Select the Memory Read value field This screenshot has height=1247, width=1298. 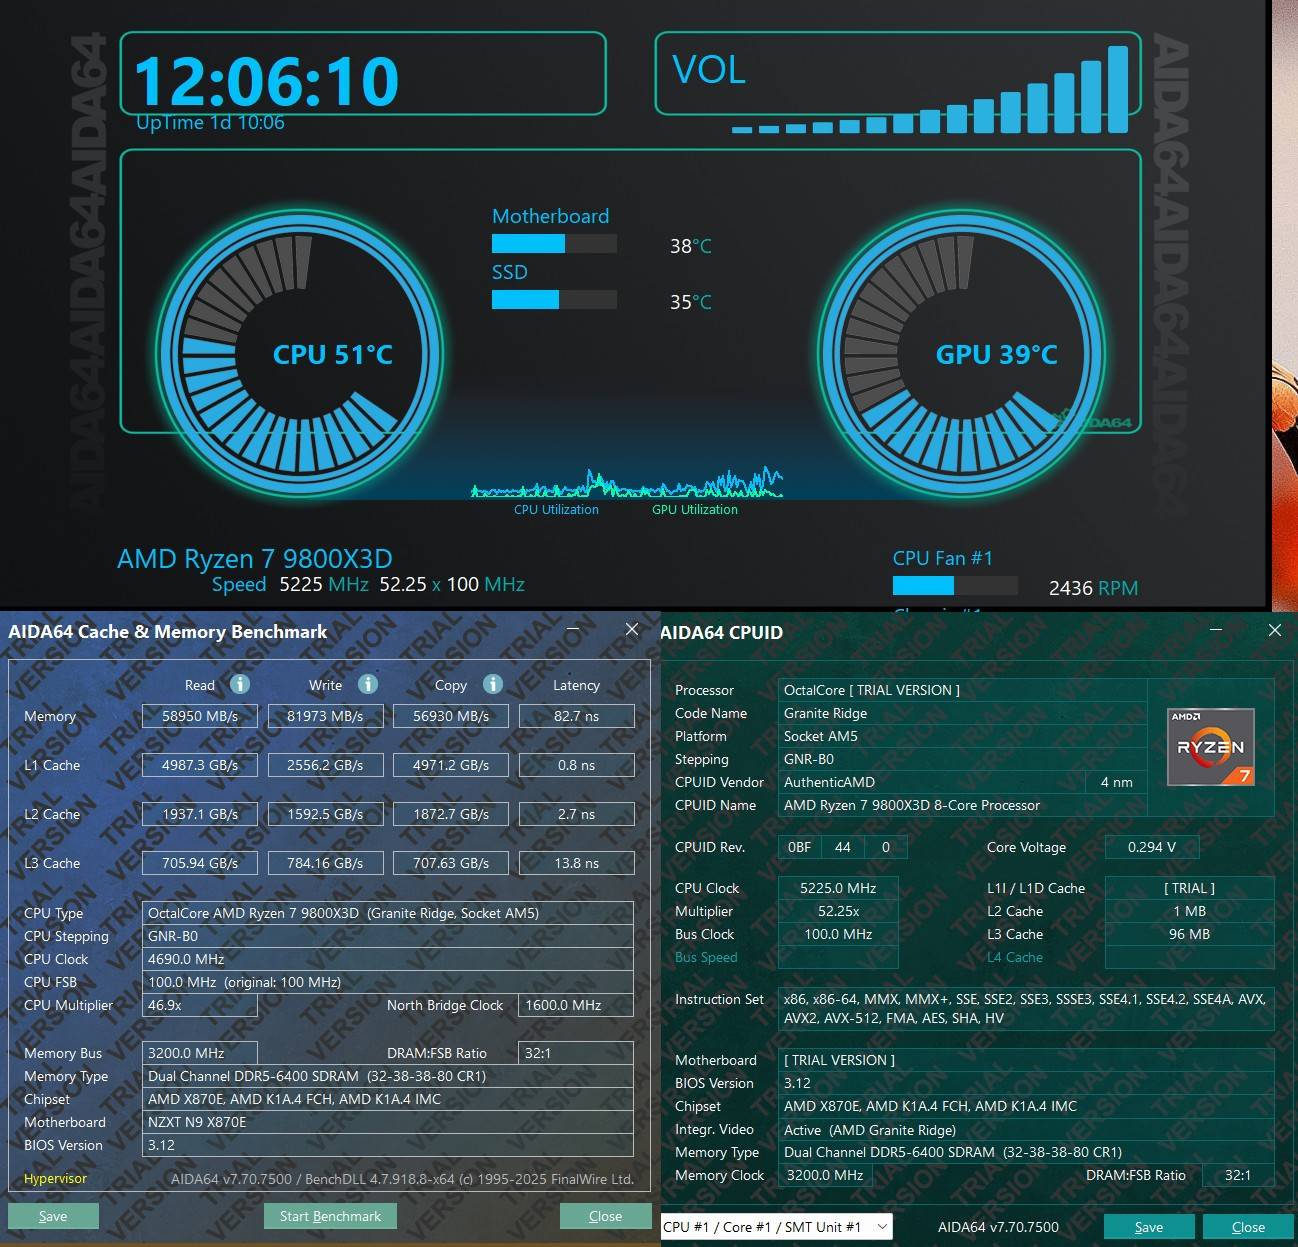(x=200, y=716)
